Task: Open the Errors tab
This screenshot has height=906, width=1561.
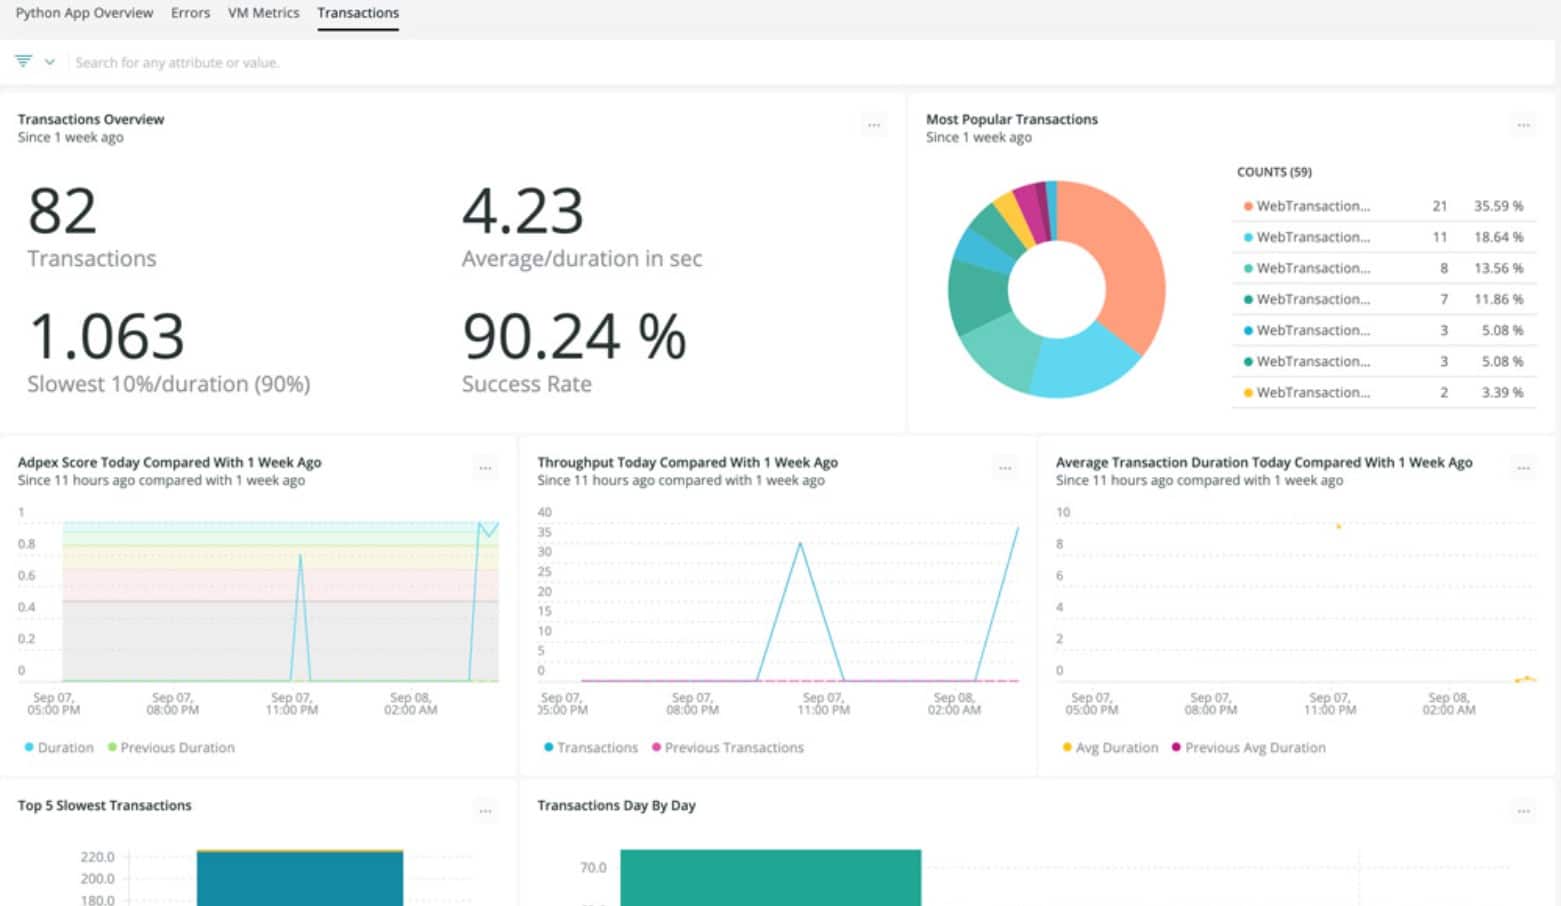Action: coord(190,13)
